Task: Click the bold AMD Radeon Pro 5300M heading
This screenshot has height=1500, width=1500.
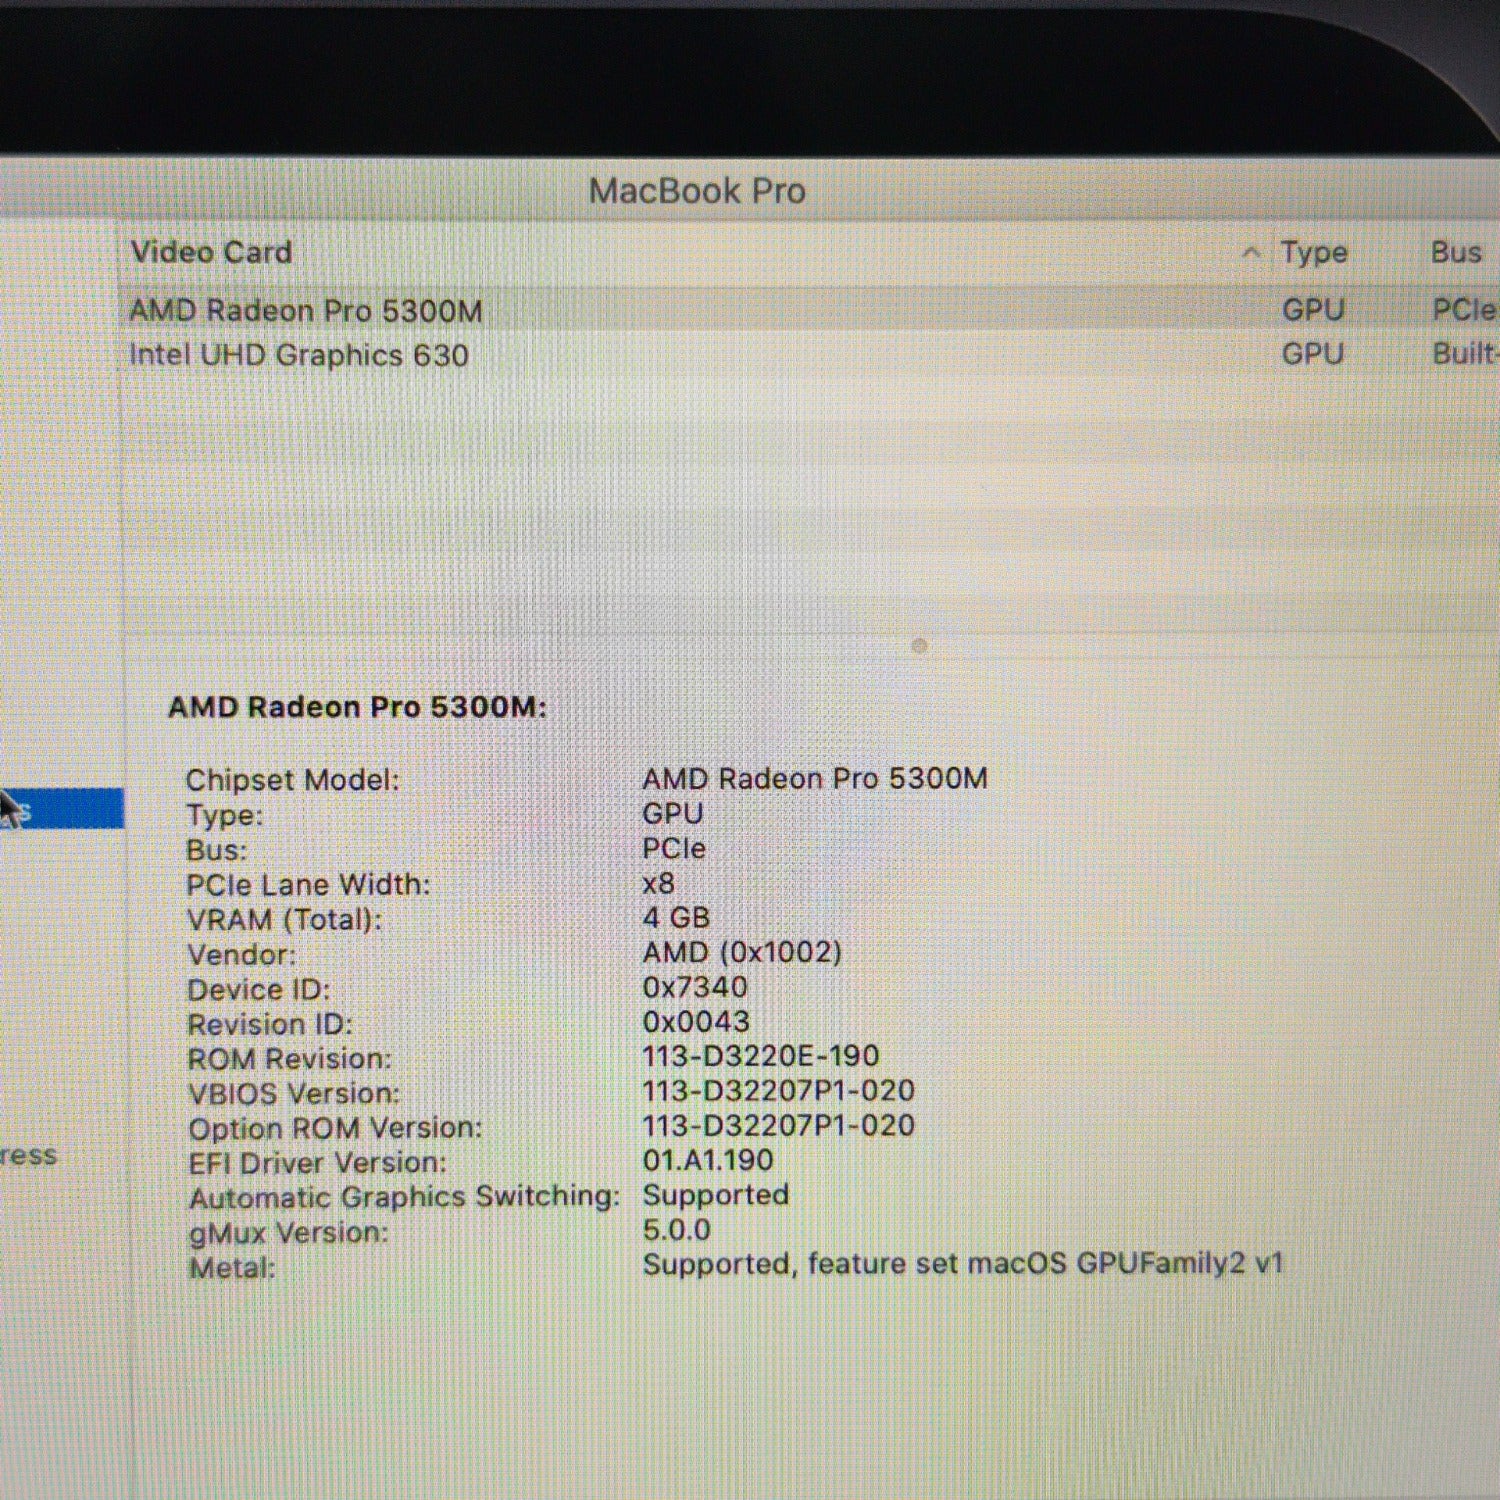Action: tap(357, 707)
